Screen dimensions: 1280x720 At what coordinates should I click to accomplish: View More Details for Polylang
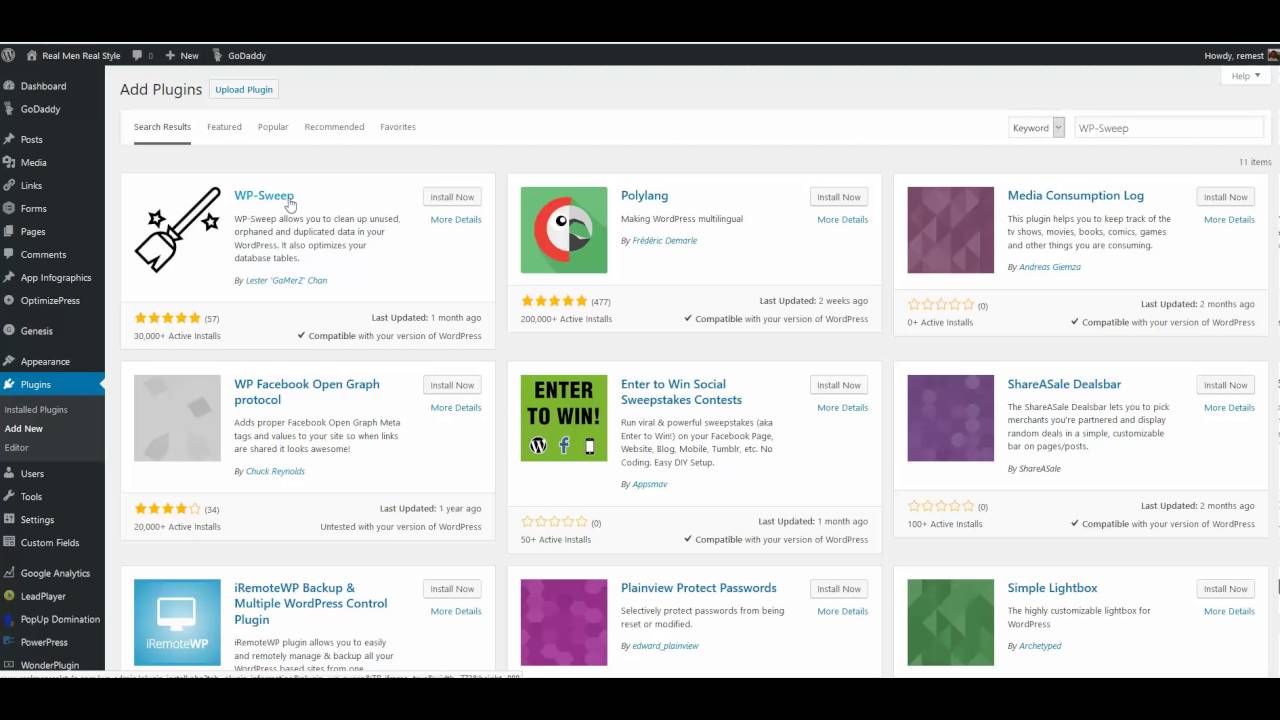(x=842, y=219)
